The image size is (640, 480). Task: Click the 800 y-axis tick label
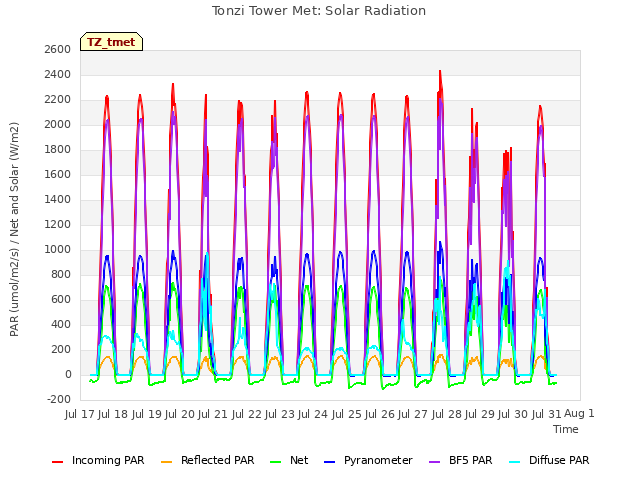pos(61,275)
